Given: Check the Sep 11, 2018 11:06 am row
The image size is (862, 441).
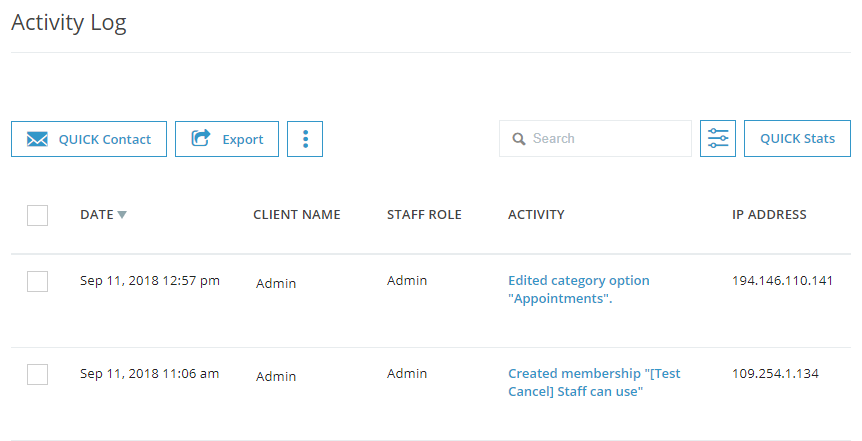Looking at the screenshot, I should click(37, 374).
